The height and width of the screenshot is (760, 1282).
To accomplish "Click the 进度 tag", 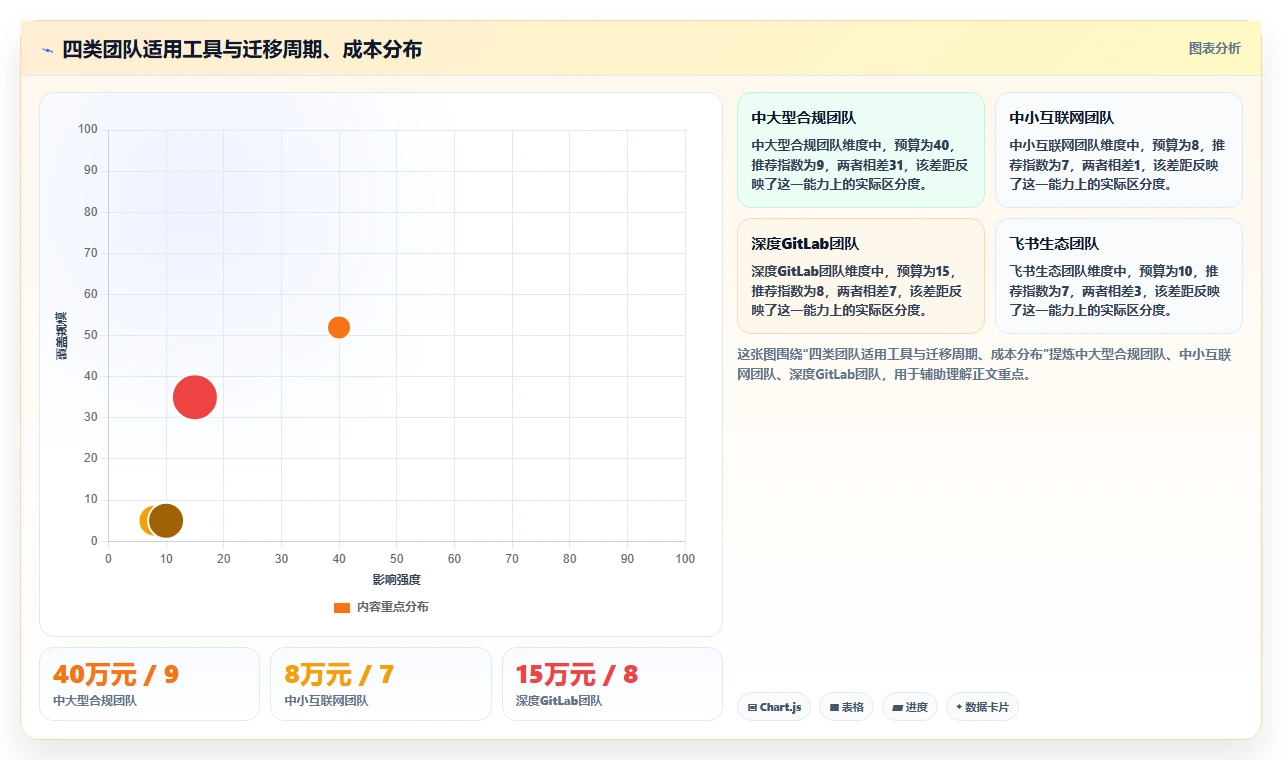I will point(910,707).
